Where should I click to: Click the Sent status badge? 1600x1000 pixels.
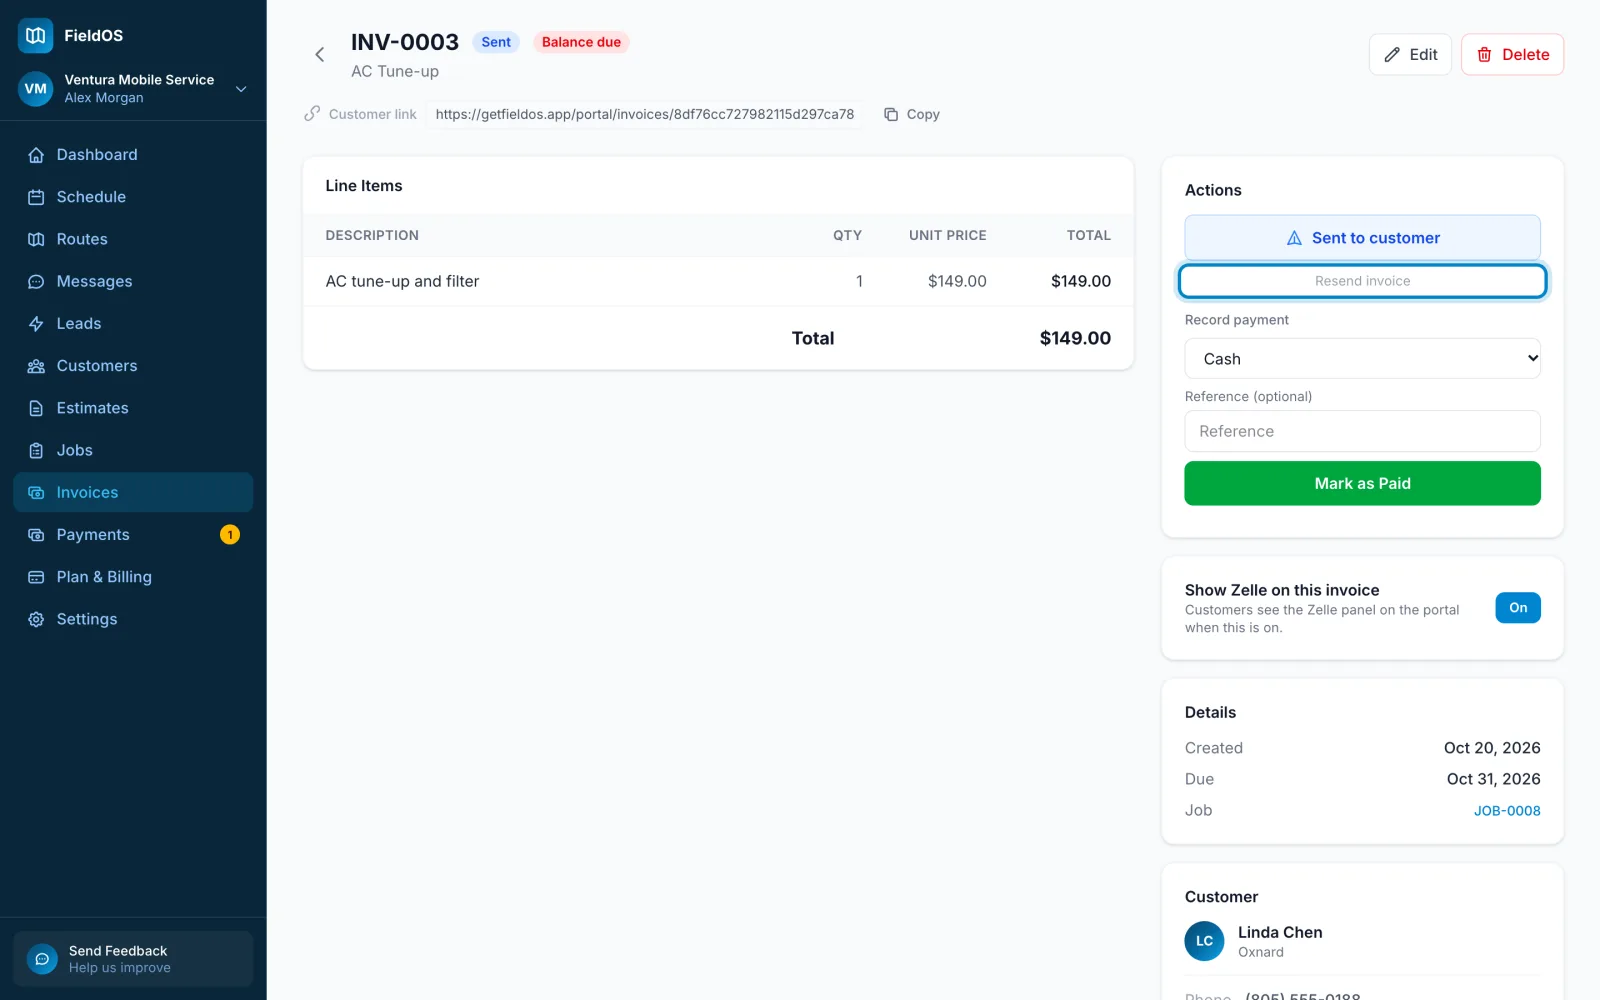(496, 42)
